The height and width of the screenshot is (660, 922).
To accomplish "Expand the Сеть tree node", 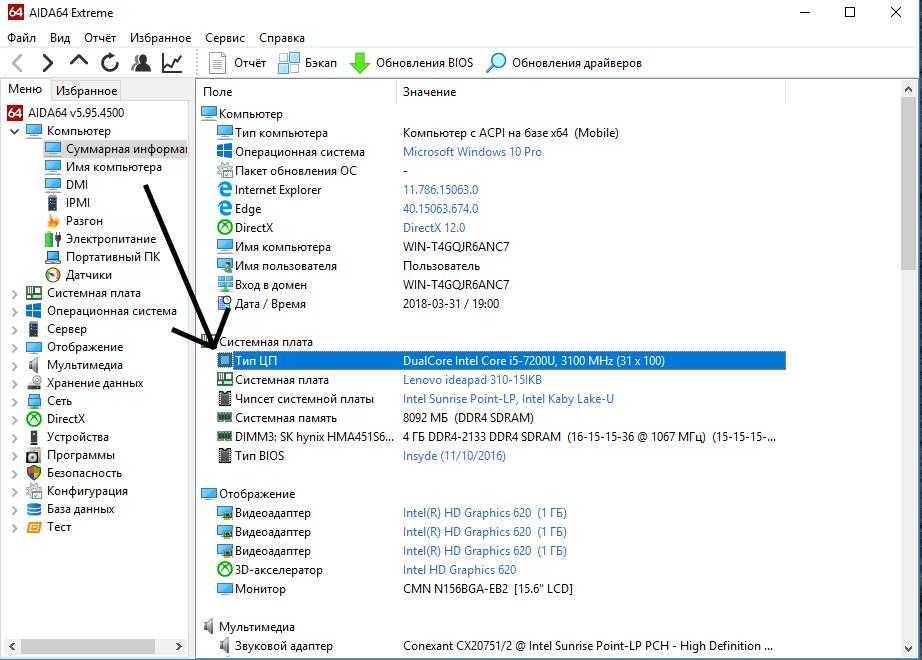I will coord(15,402).
